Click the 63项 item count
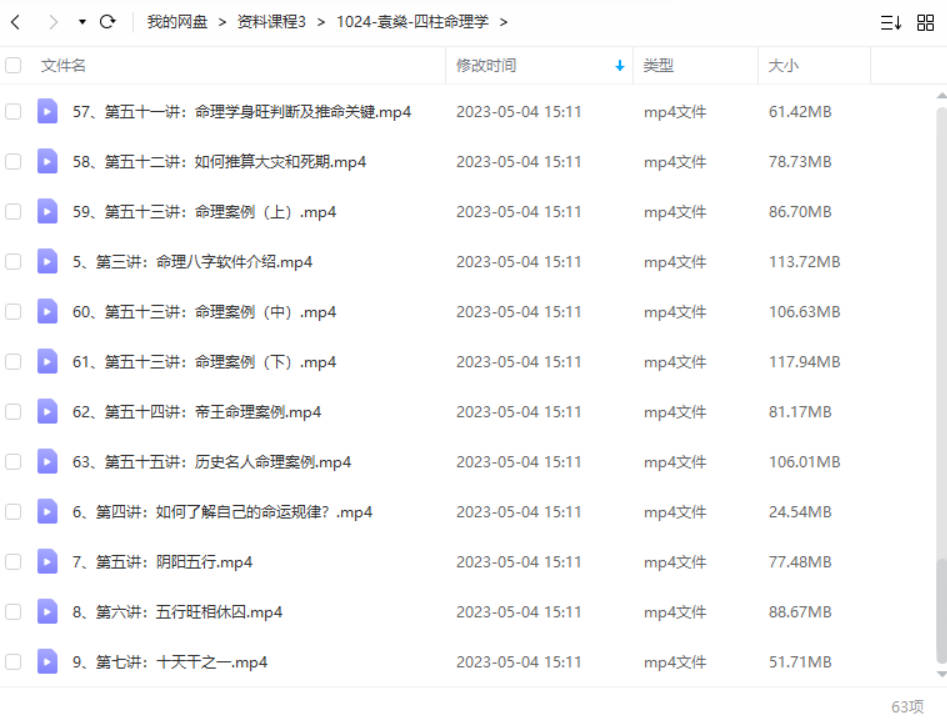The width and height of the screenshot is (947, 726). (x=907, y=707)
